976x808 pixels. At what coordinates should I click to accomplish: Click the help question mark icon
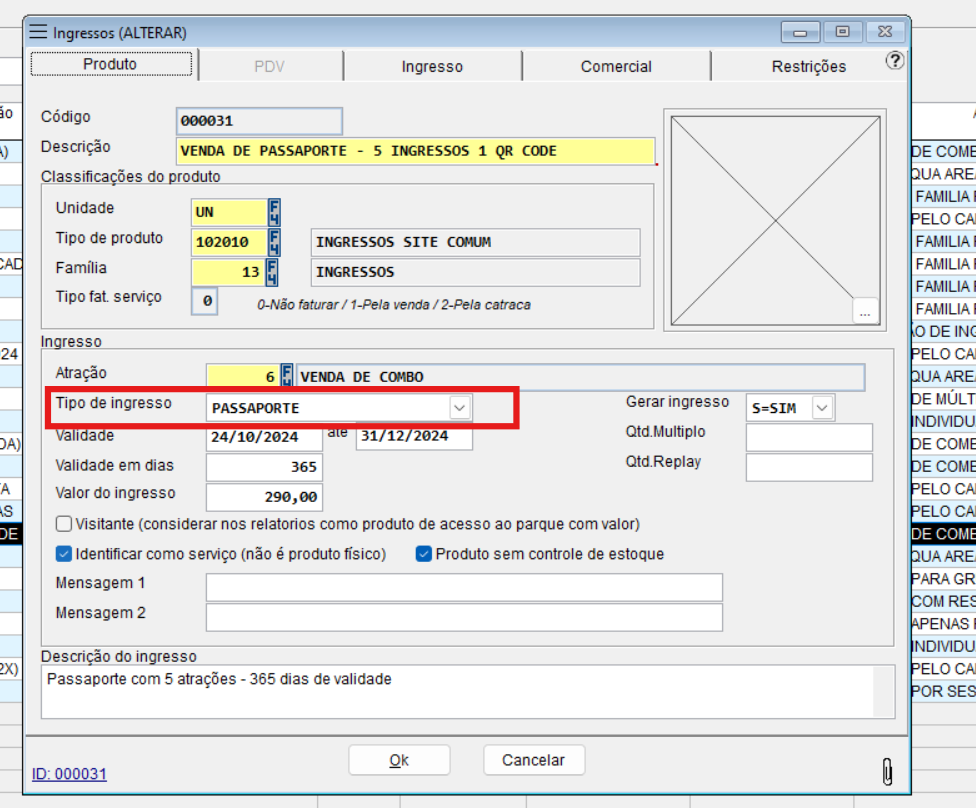tap(895, 61)
